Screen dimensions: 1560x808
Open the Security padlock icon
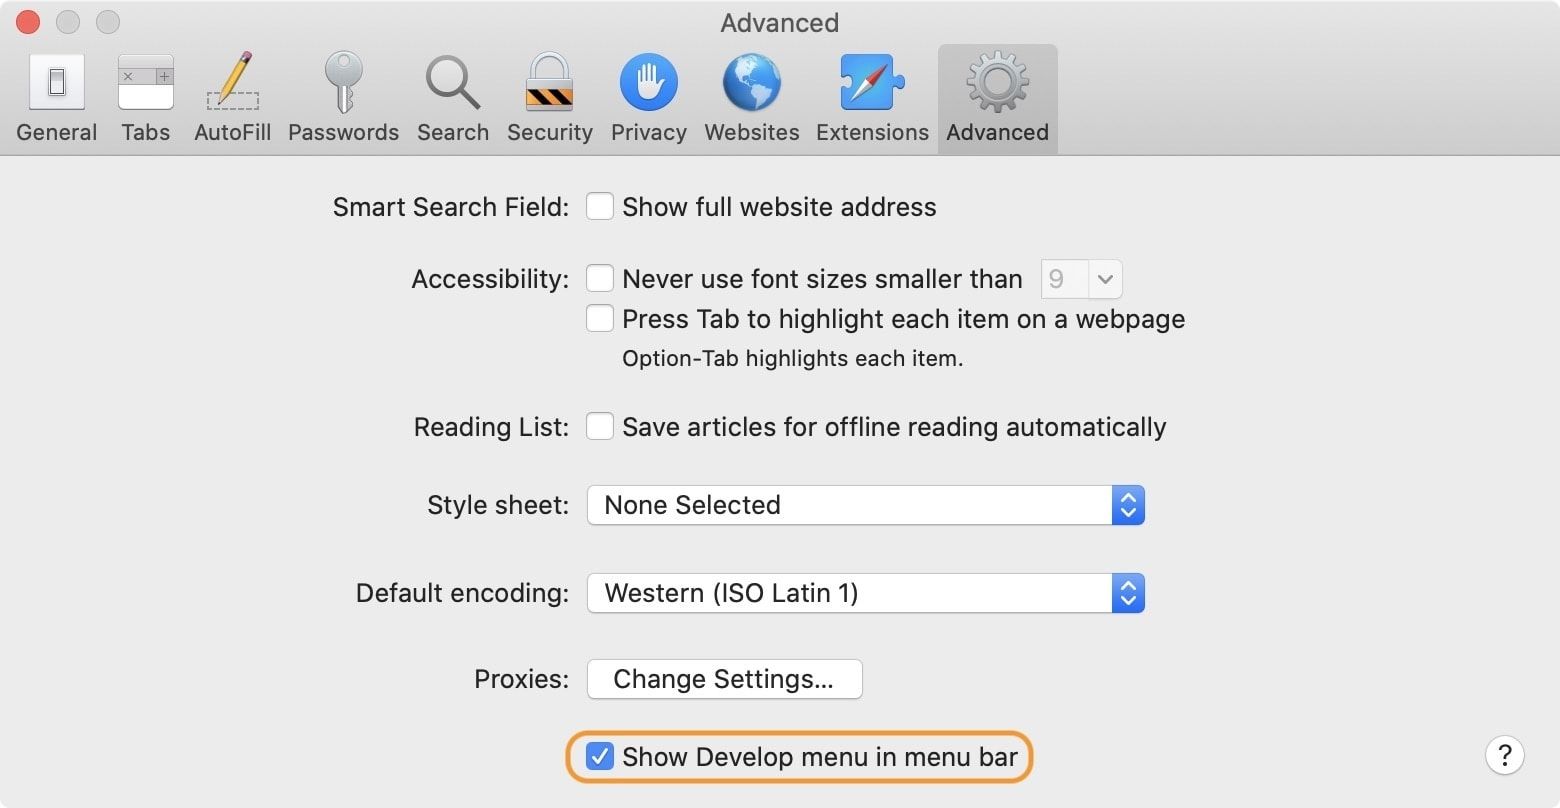(549, 83)
